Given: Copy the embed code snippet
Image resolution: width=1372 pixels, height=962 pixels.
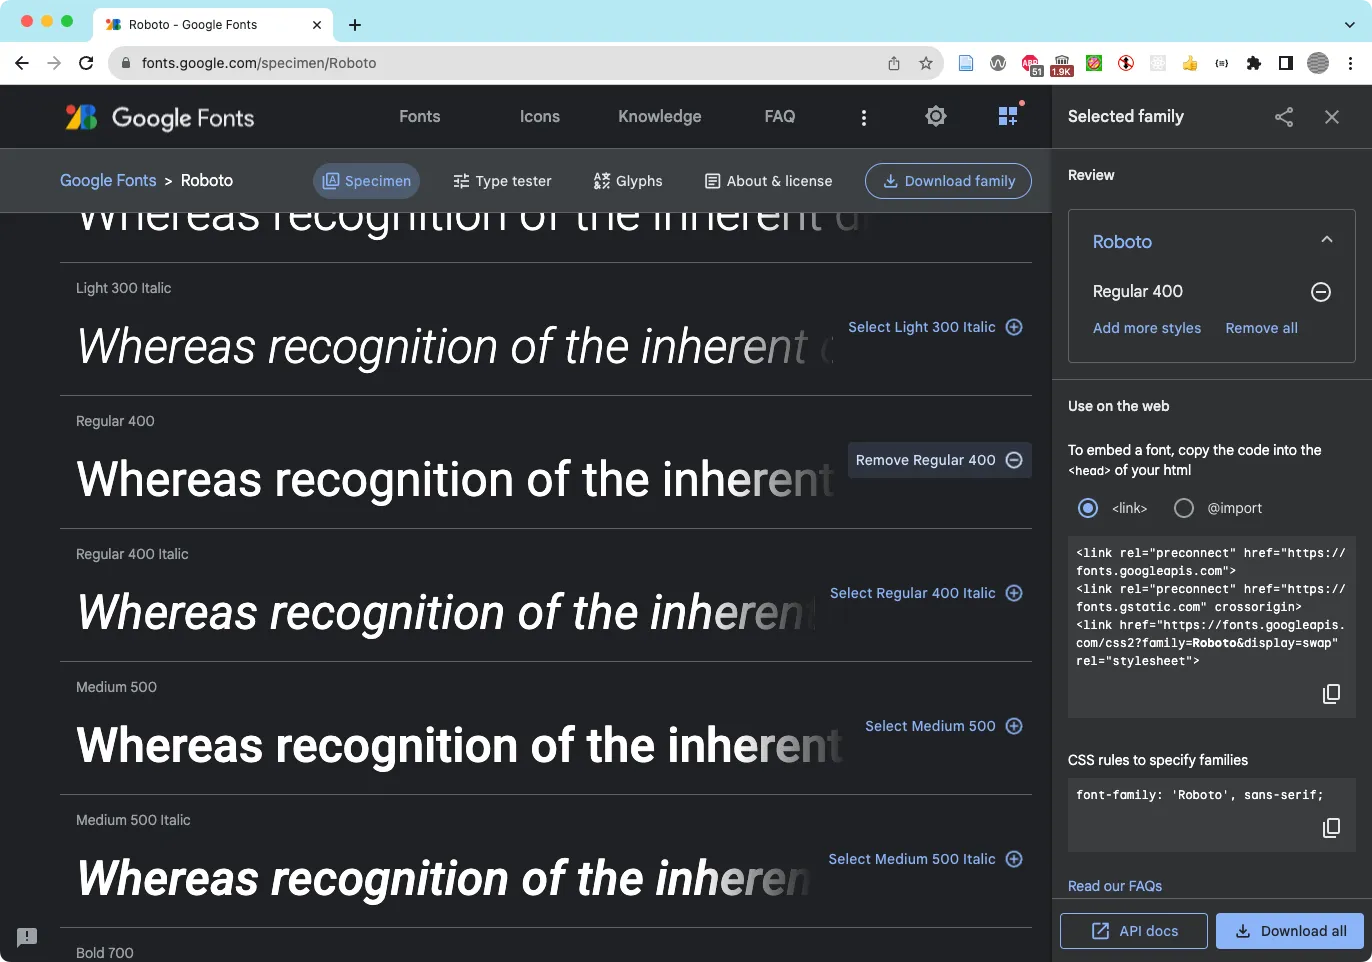Looking at the screenshot, I should pos(1331,694).
